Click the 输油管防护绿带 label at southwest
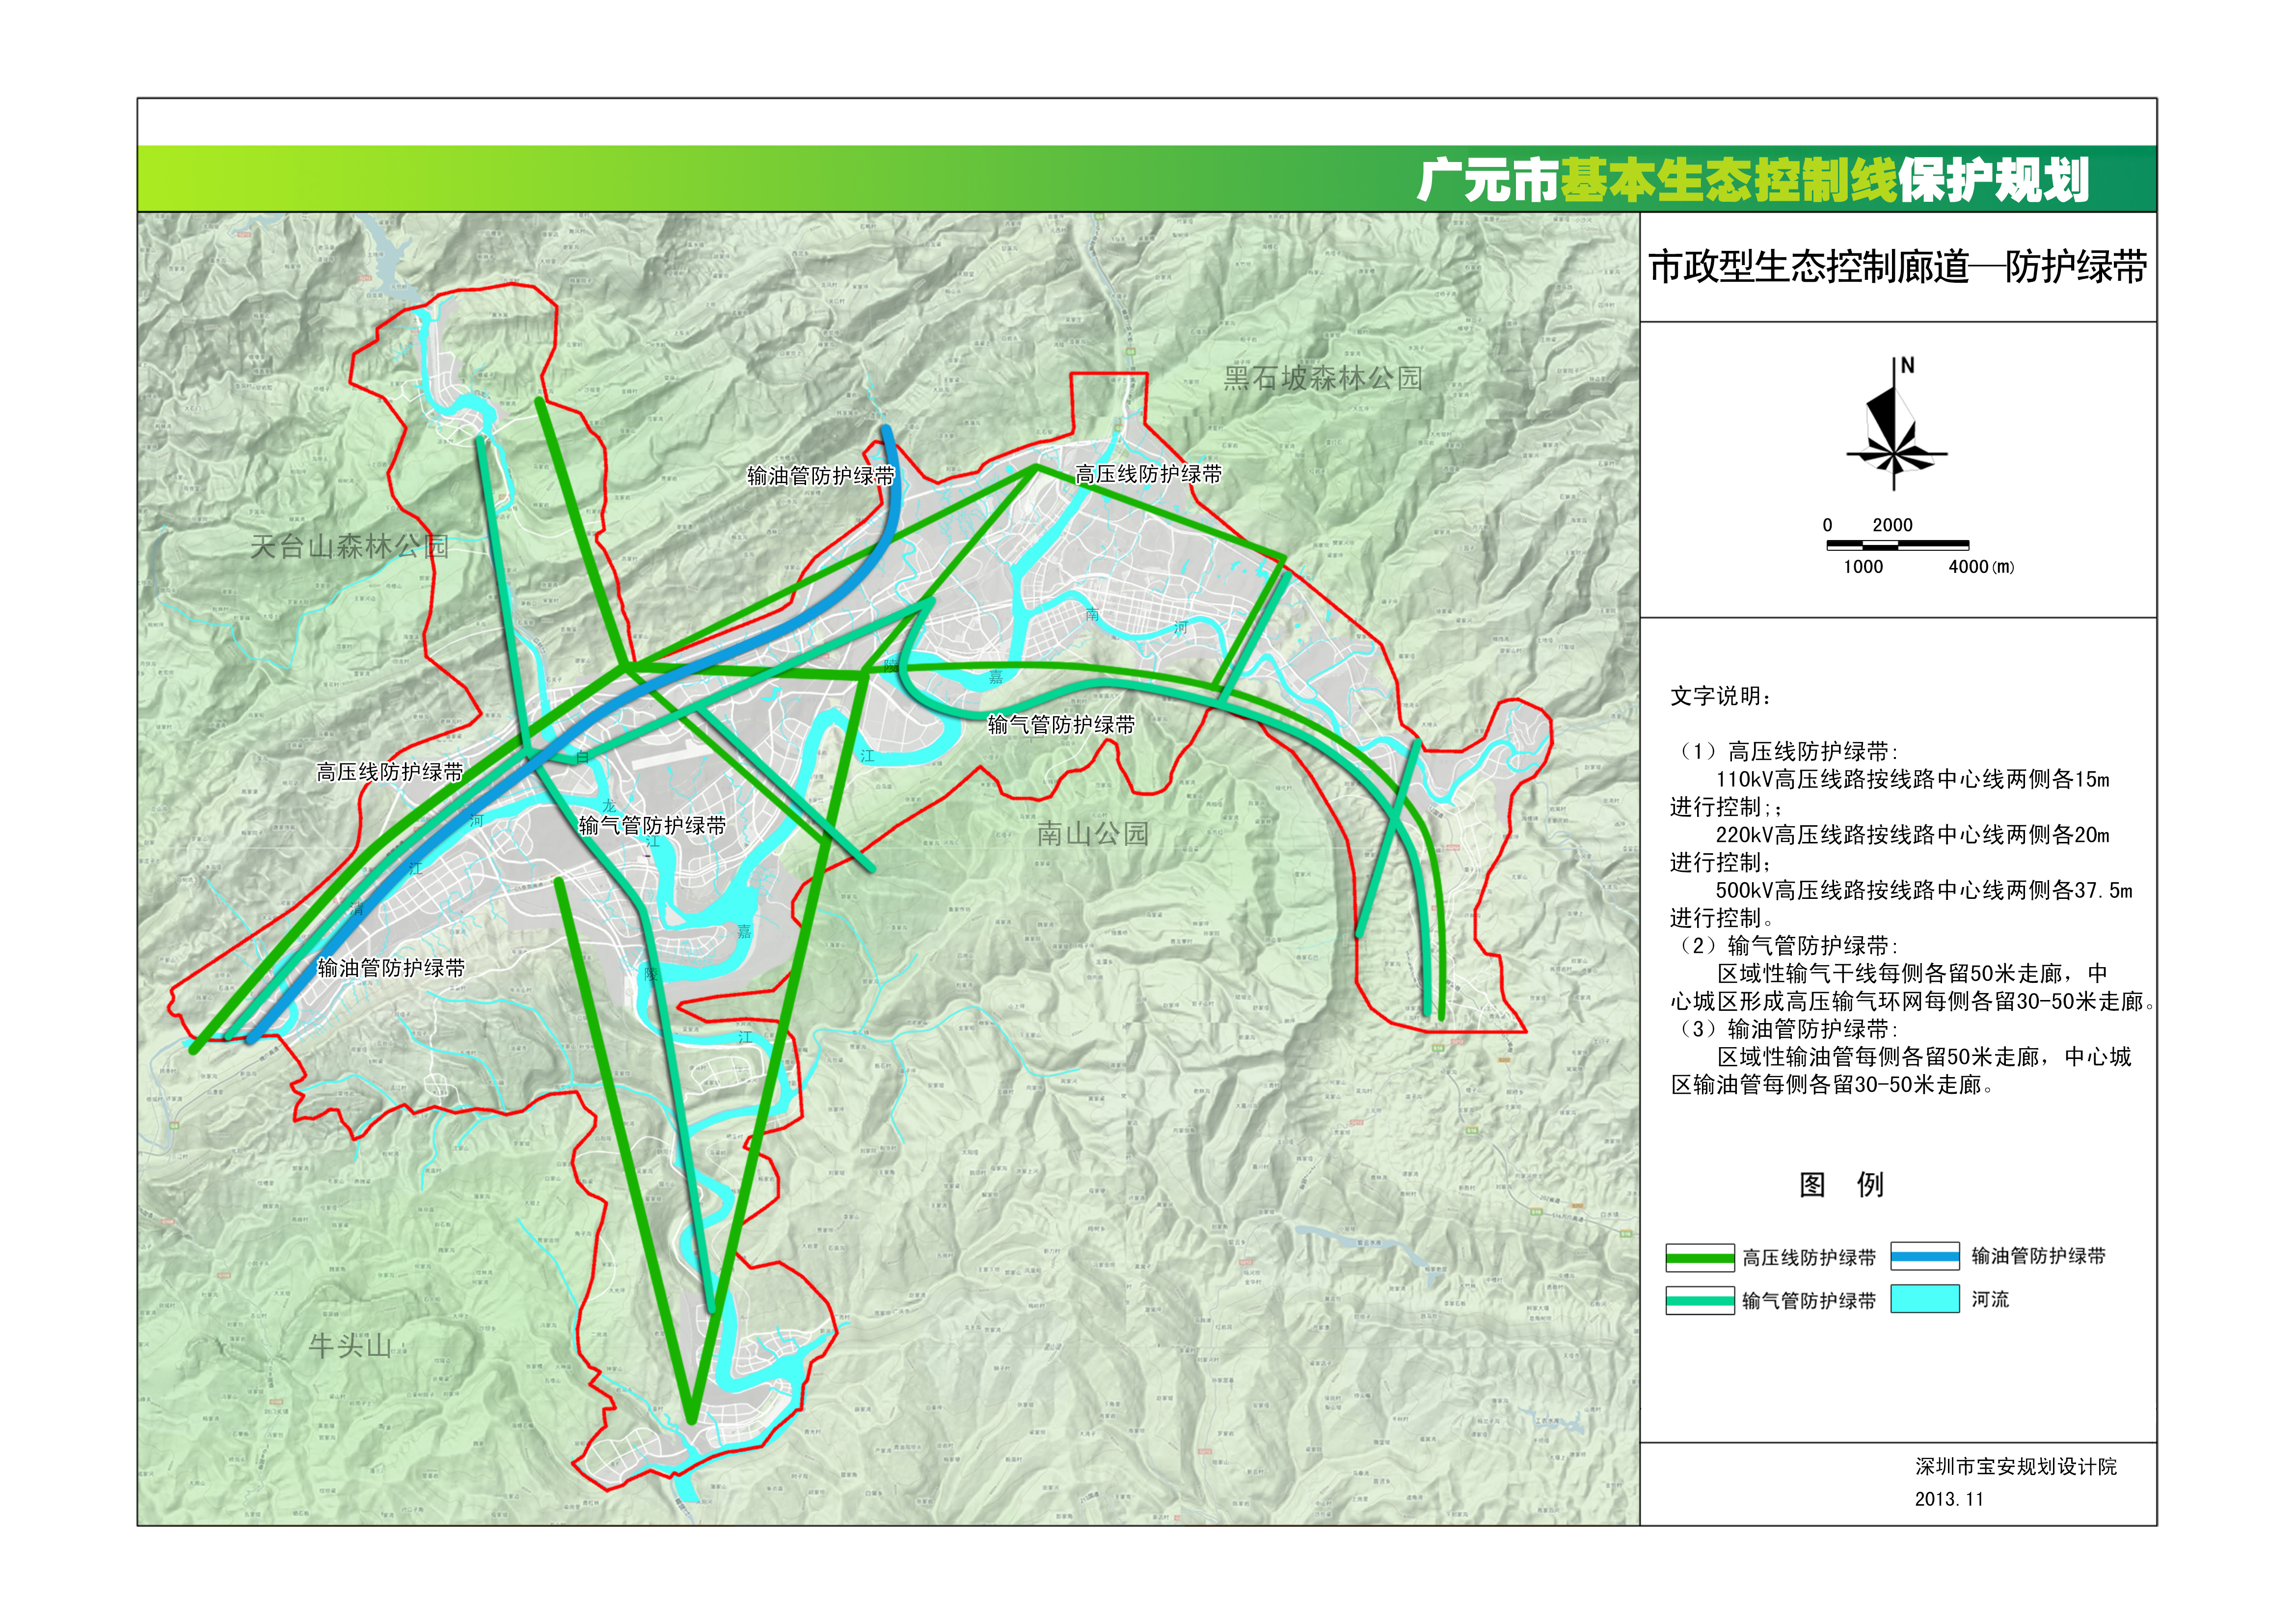The height and width of the screenshot is (1623, 2296). 391,968
